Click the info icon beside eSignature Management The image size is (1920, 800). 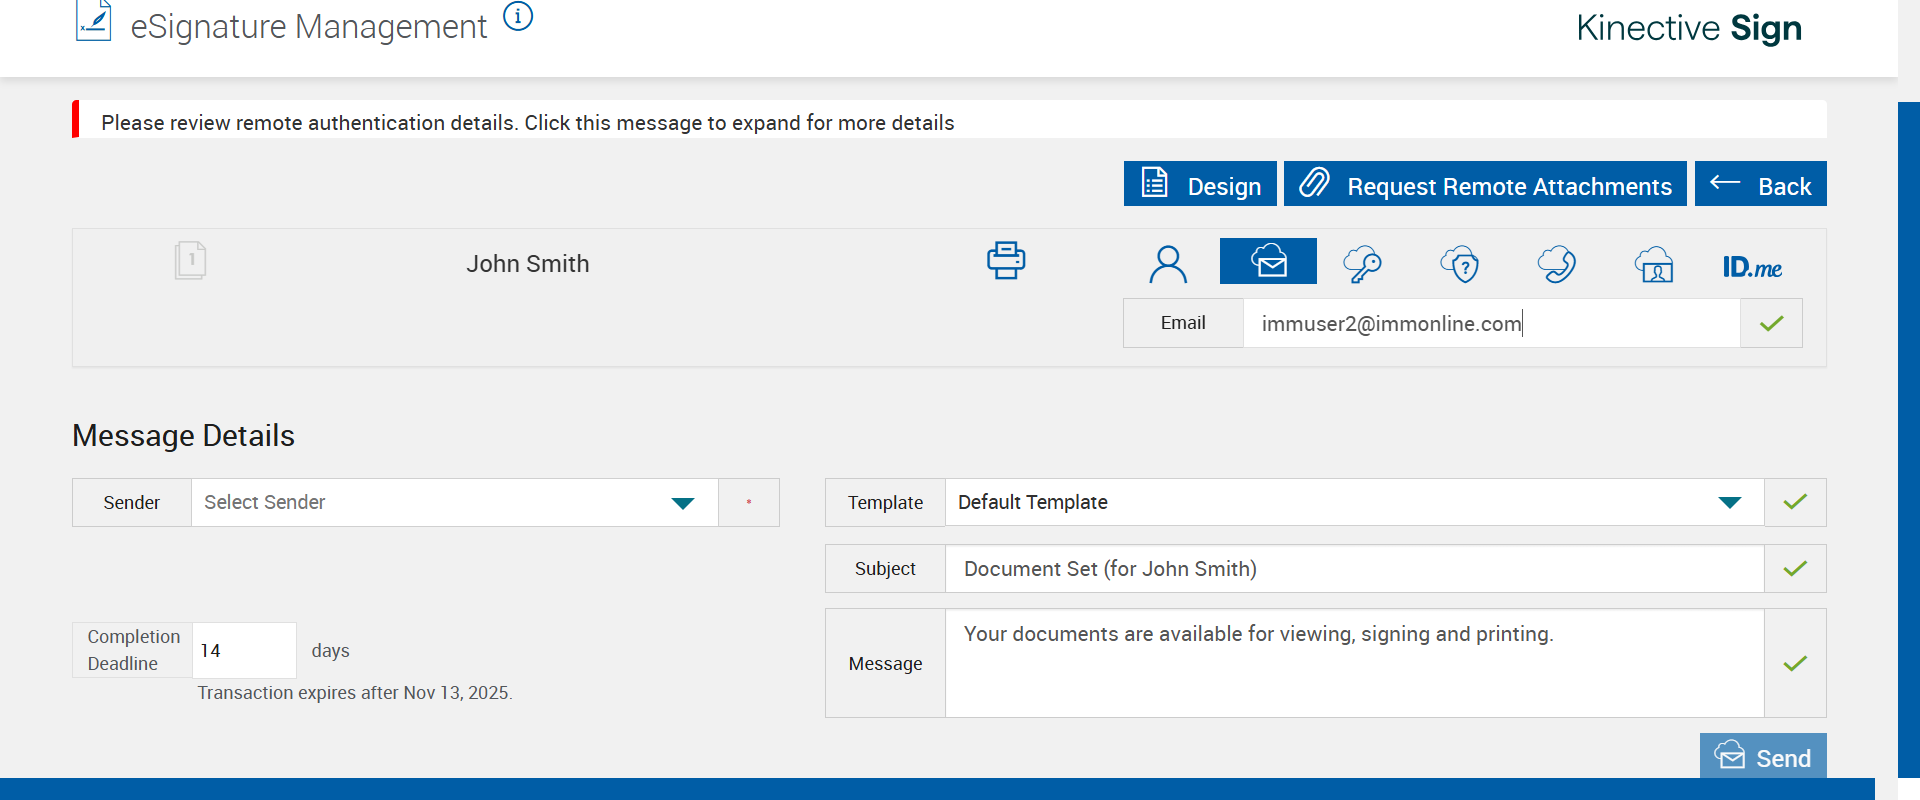[518, 17]
